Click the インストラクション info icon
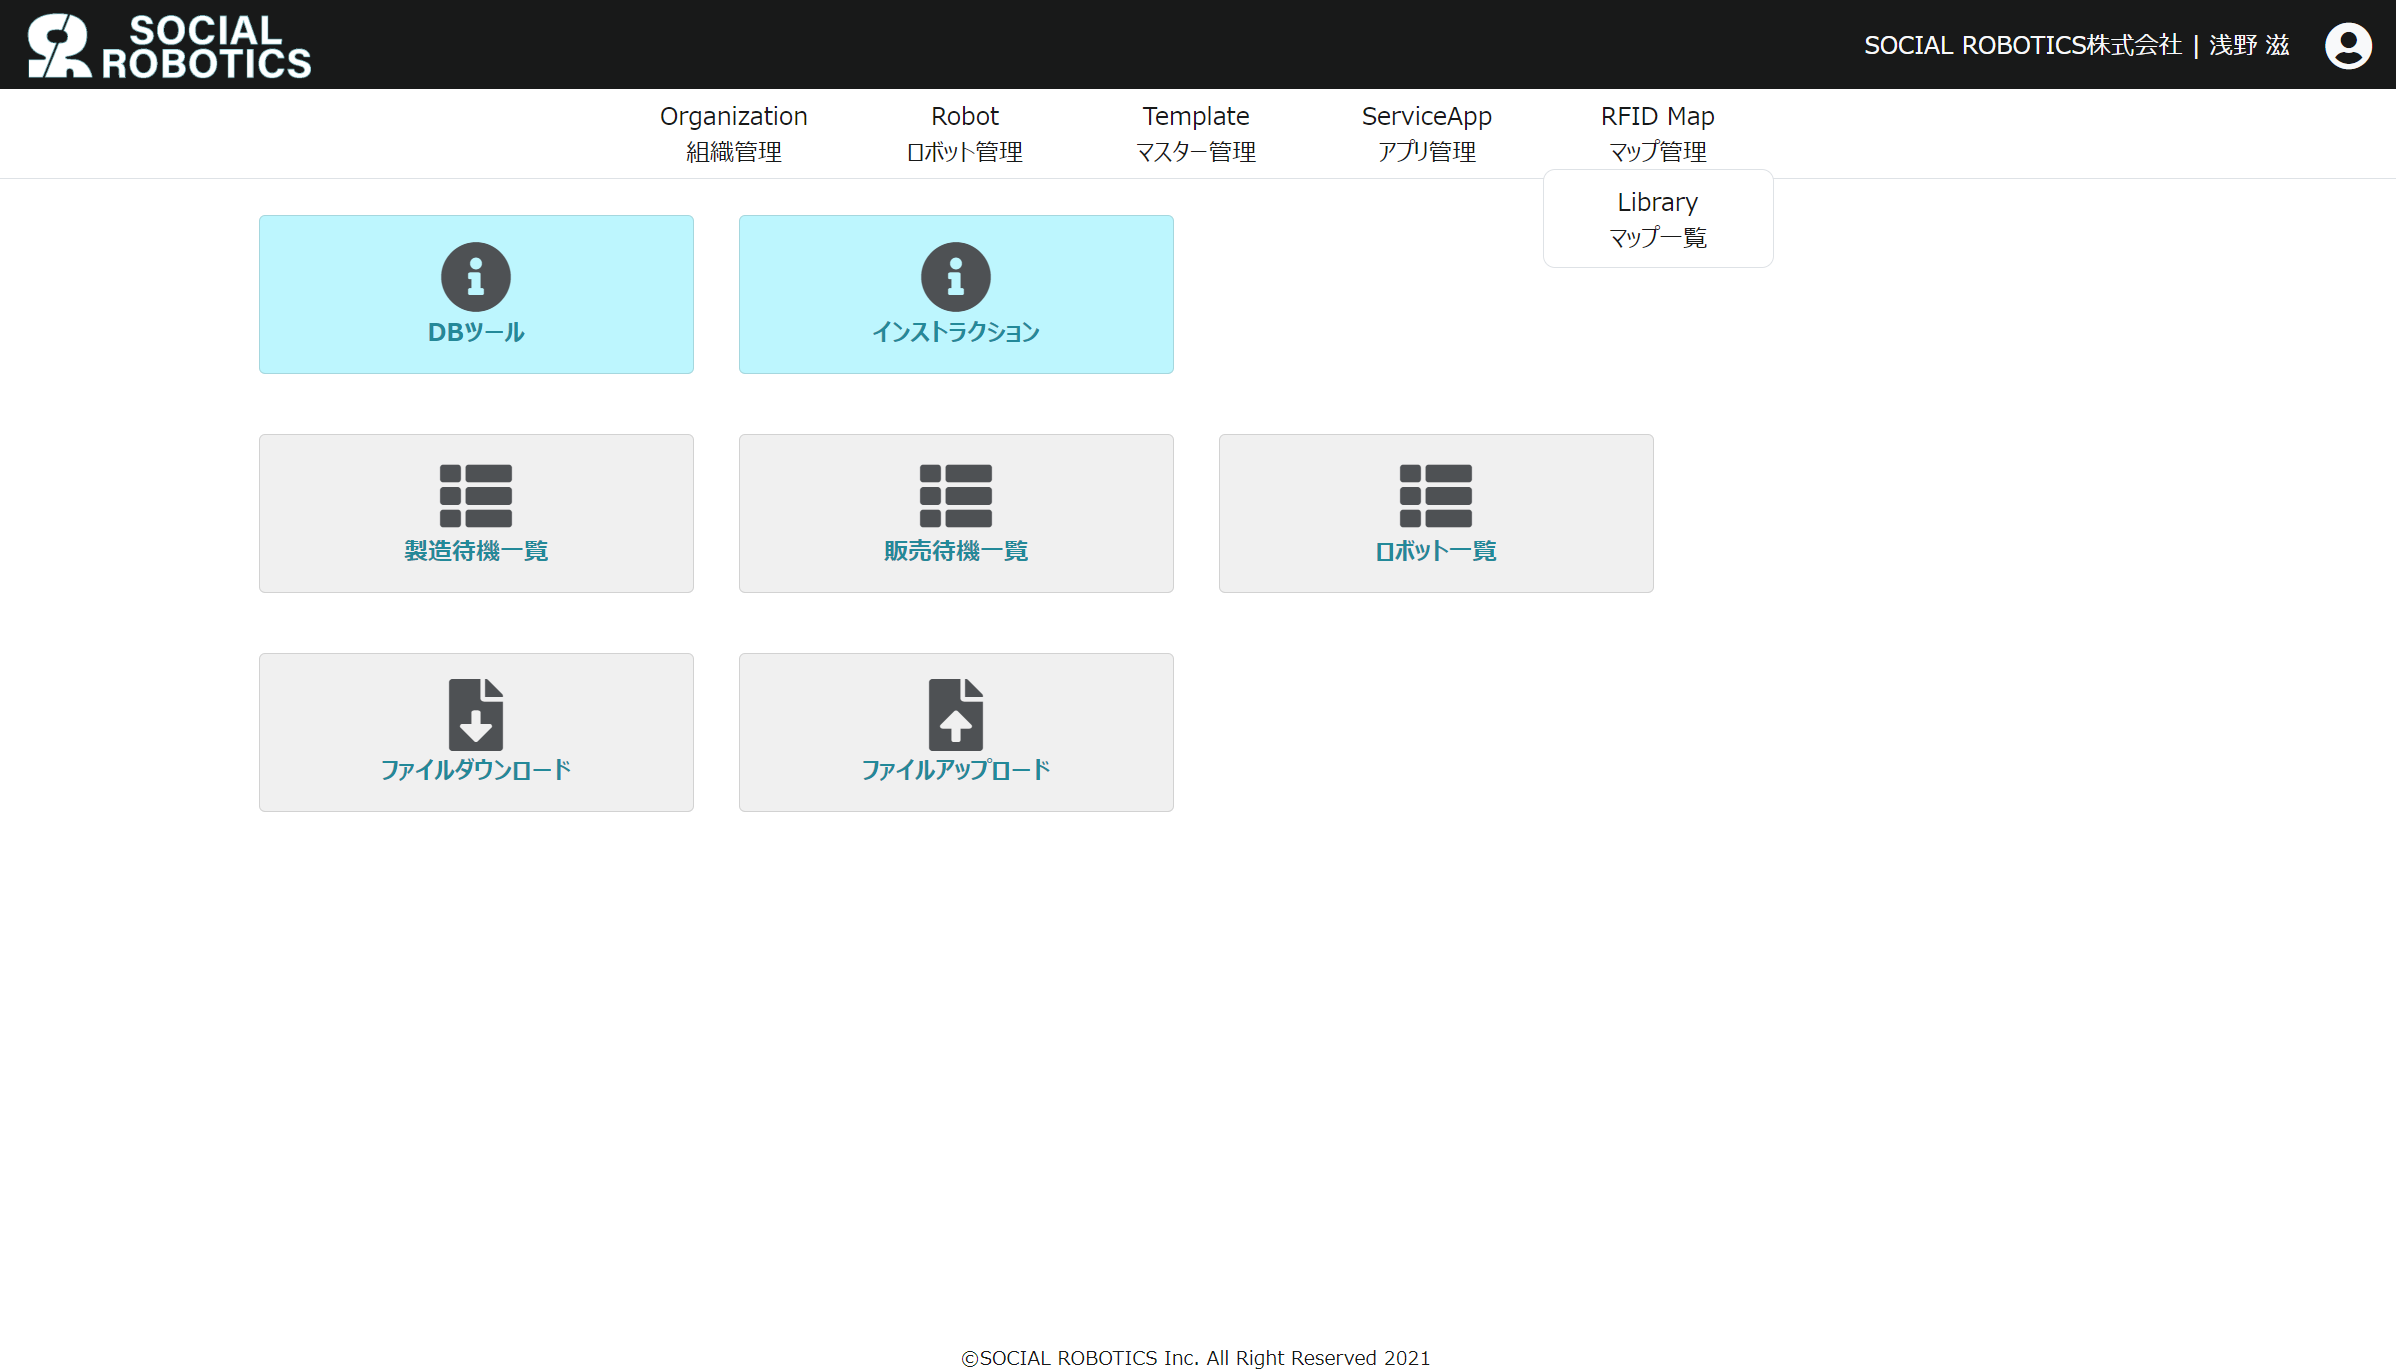2396x1371 pixels. click(956, 277)
